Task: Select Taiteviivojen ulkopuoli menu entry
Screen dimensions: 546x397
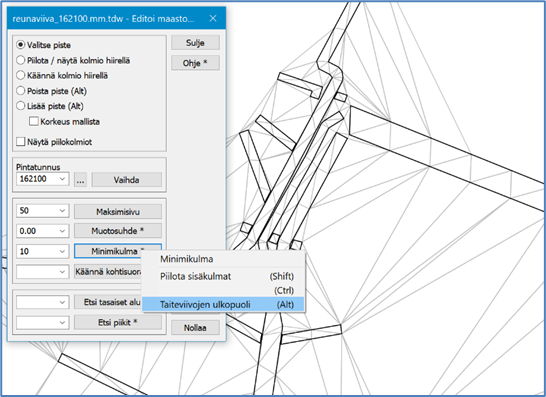Action: [223, 304]
